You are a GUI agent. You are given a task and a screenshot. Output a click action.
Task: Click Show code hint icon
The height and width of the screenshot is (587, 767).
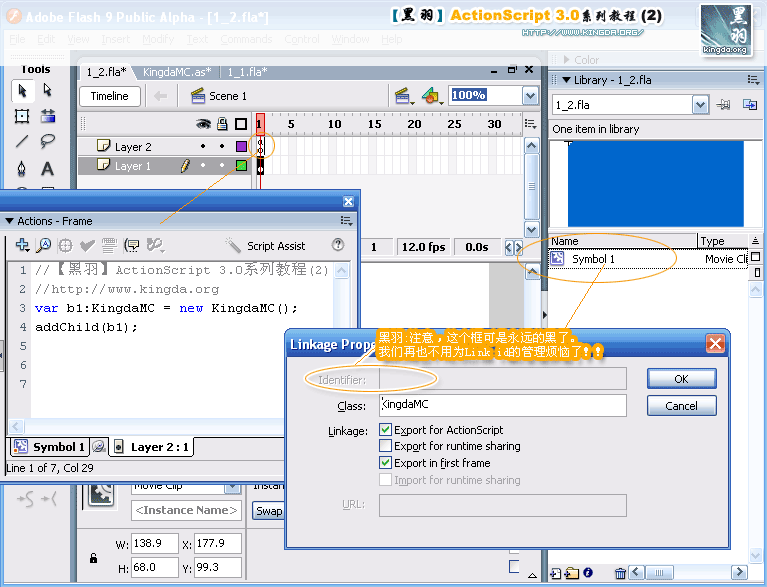(x=132, y=246)
